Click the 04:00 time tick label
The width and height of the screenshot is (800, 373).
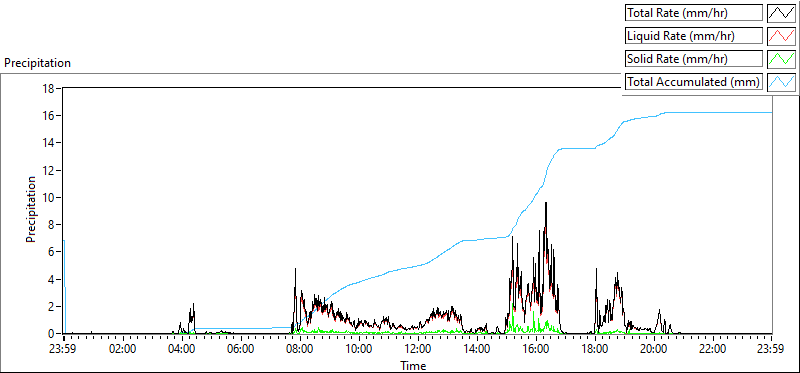pyautogui.click(x=182, y=350)
